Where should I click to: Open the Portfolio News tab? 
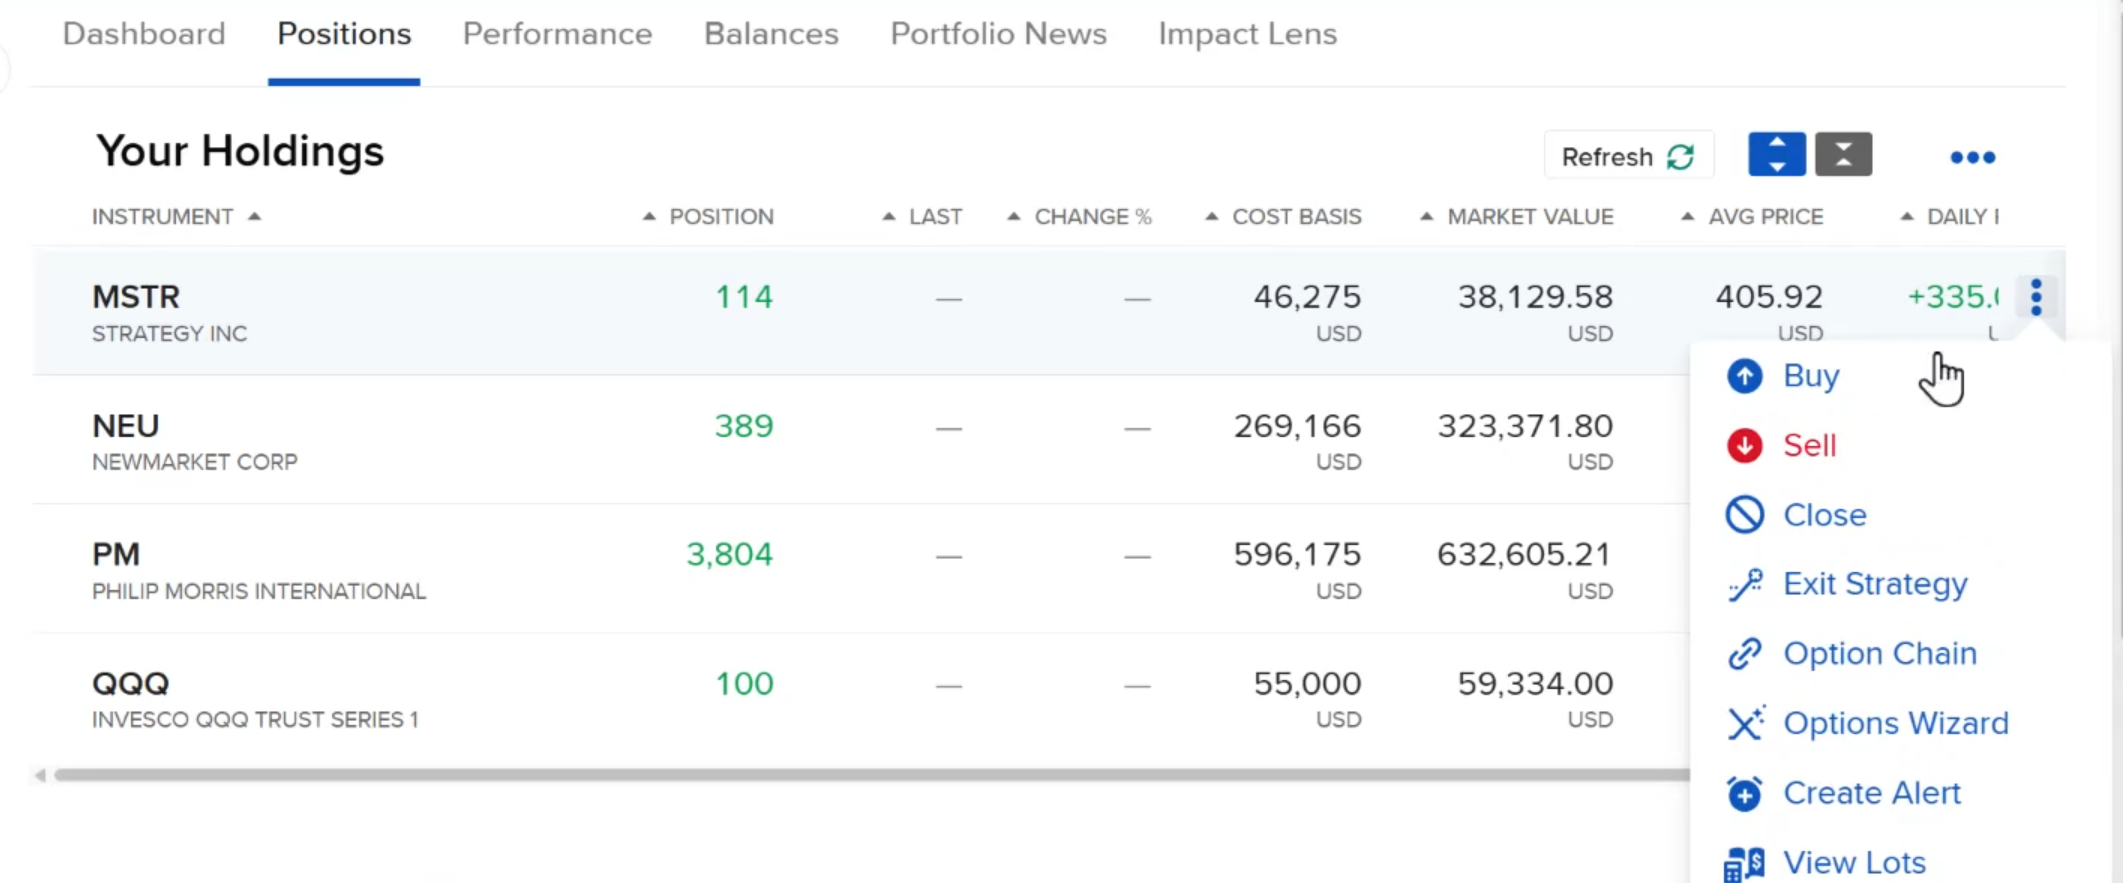(998, 34)
